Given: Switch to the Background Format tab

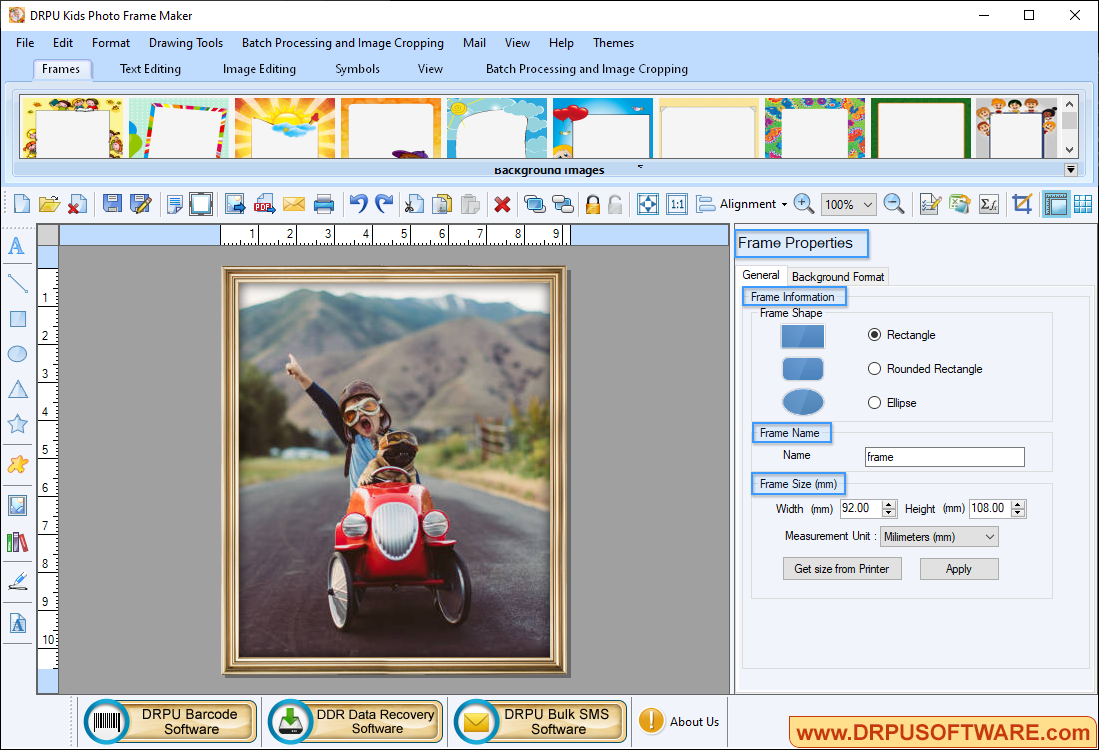Looking at the screenshot, I should (x=837, y=276).
